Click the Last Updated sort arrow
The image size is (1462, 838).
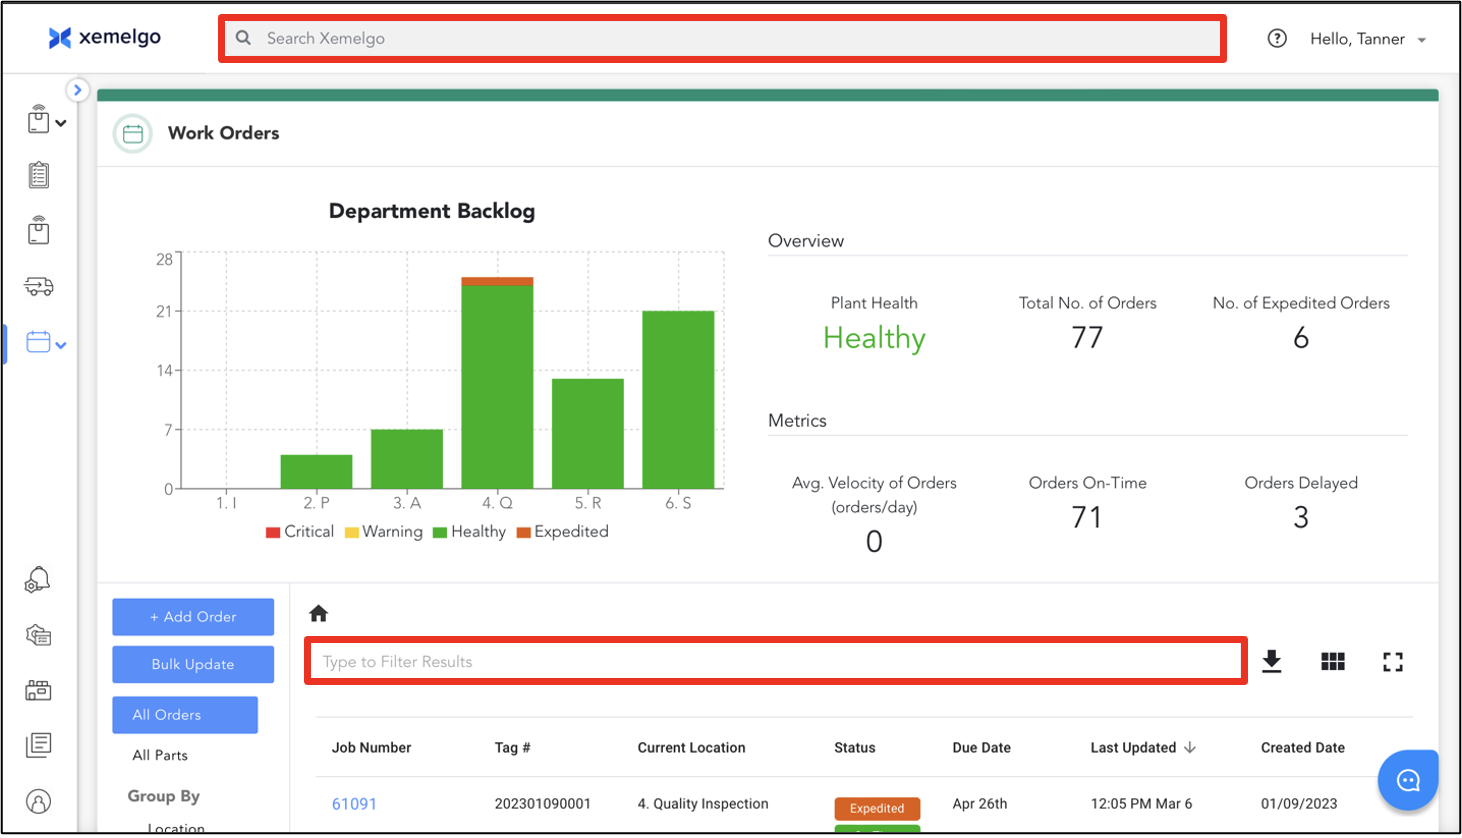[x=1190, y=747]
